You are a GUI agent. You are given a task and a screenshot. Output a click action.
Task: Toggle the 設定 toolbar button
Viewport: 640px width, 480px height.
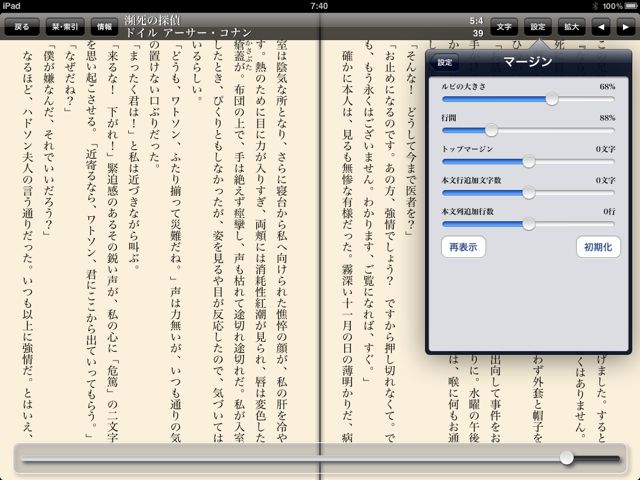(538, 27)
